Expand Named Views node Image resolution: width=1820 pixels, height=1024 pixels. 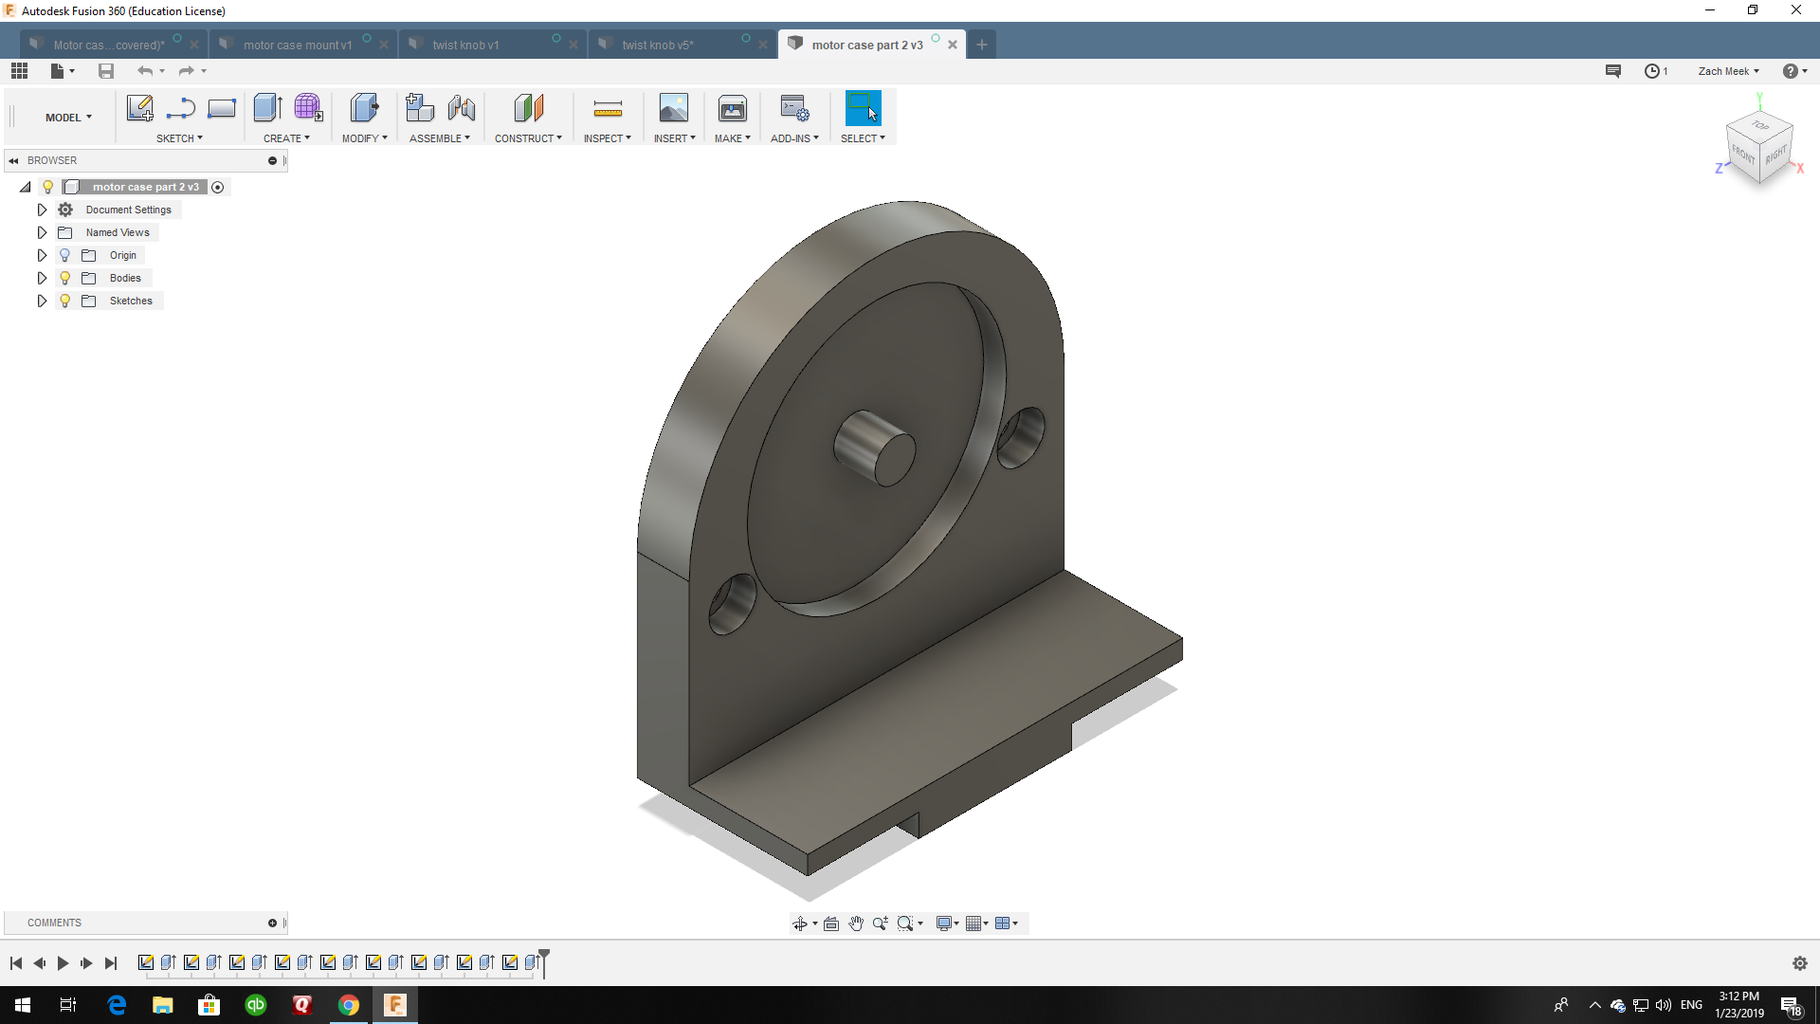pyautogui.click(x=42, y=233)
